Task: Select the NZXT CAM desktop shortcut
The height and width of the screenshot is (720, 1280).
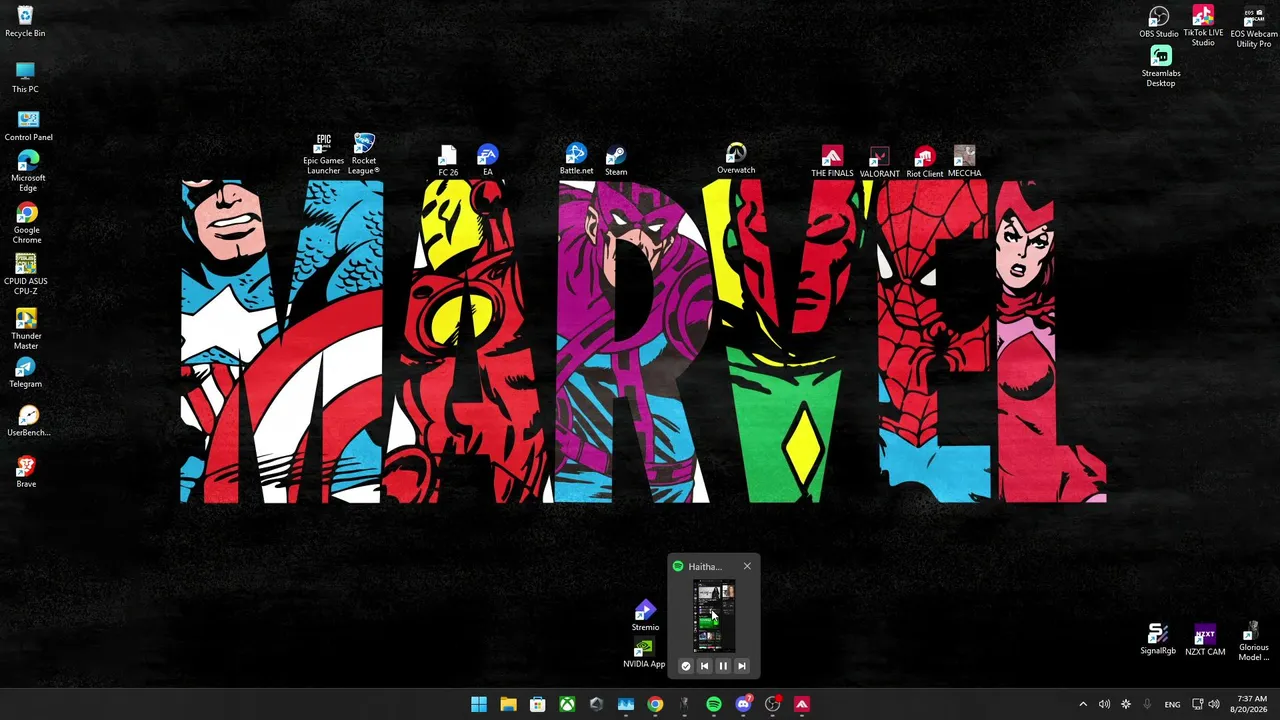Action: 1205,641
